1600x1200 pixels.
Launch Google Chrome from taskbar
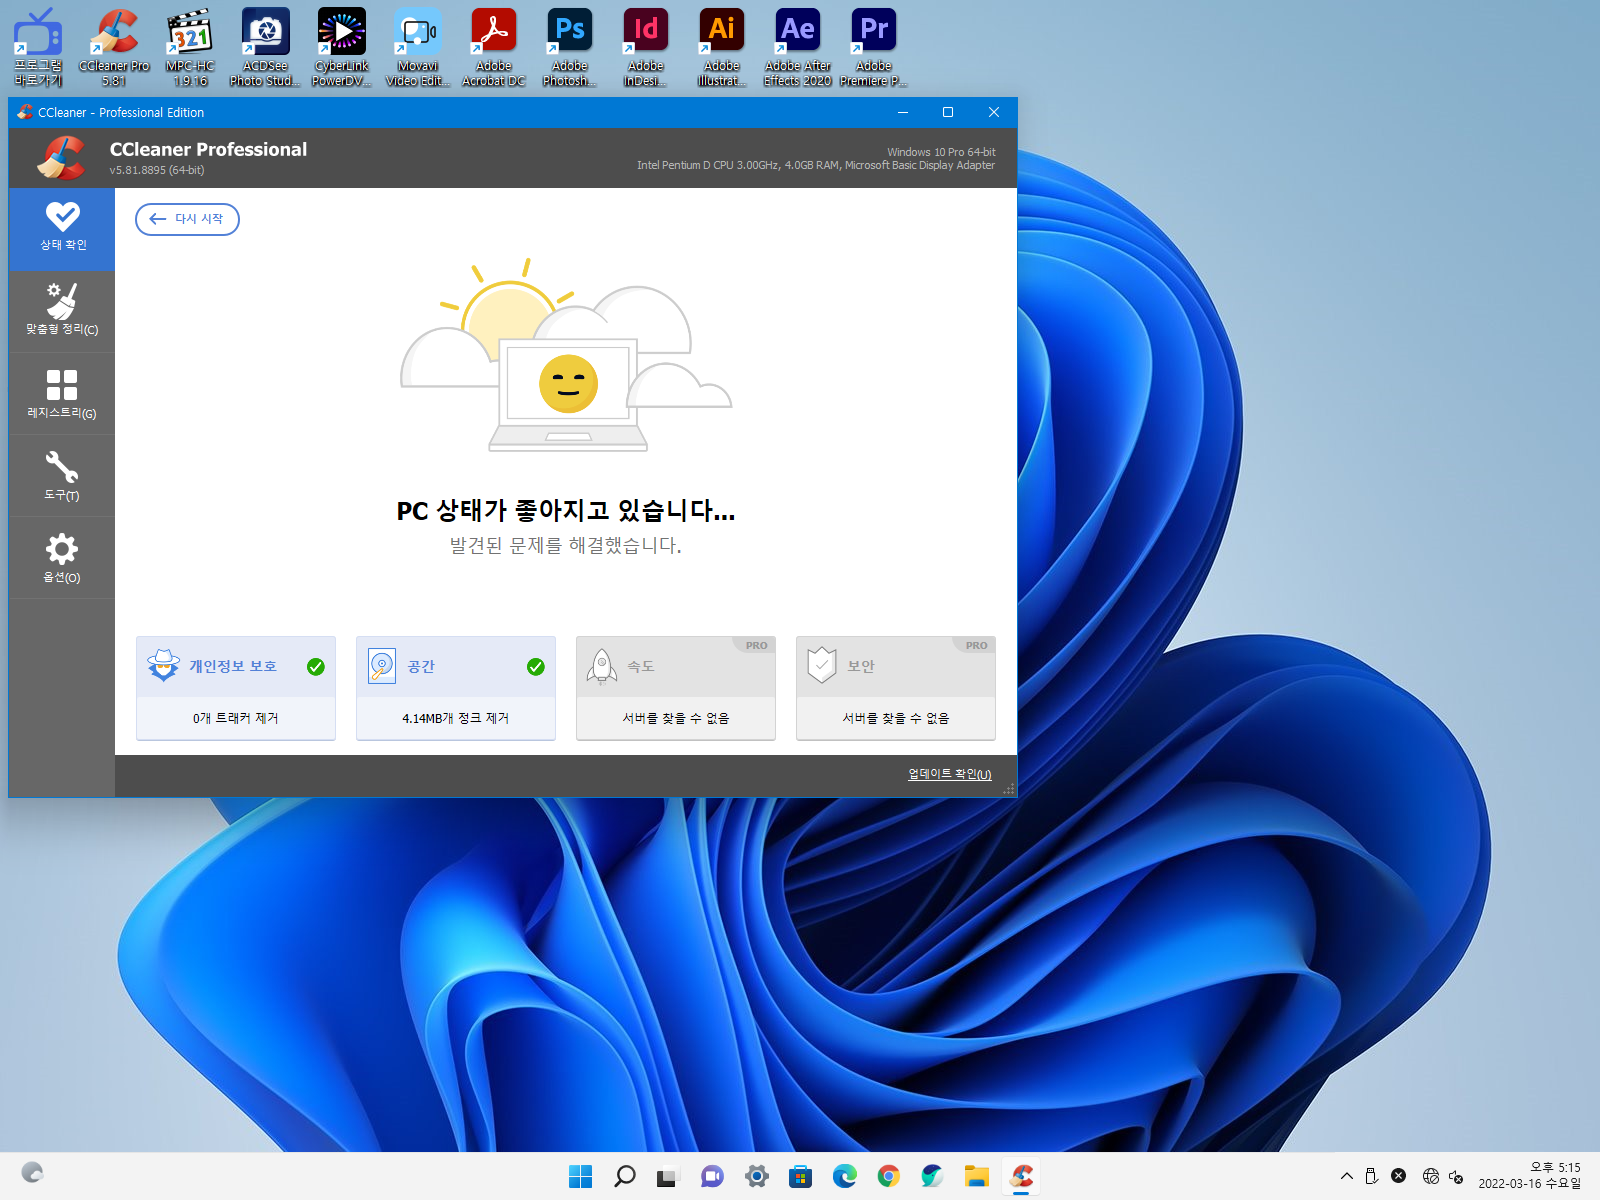[x=888, y=1176]
